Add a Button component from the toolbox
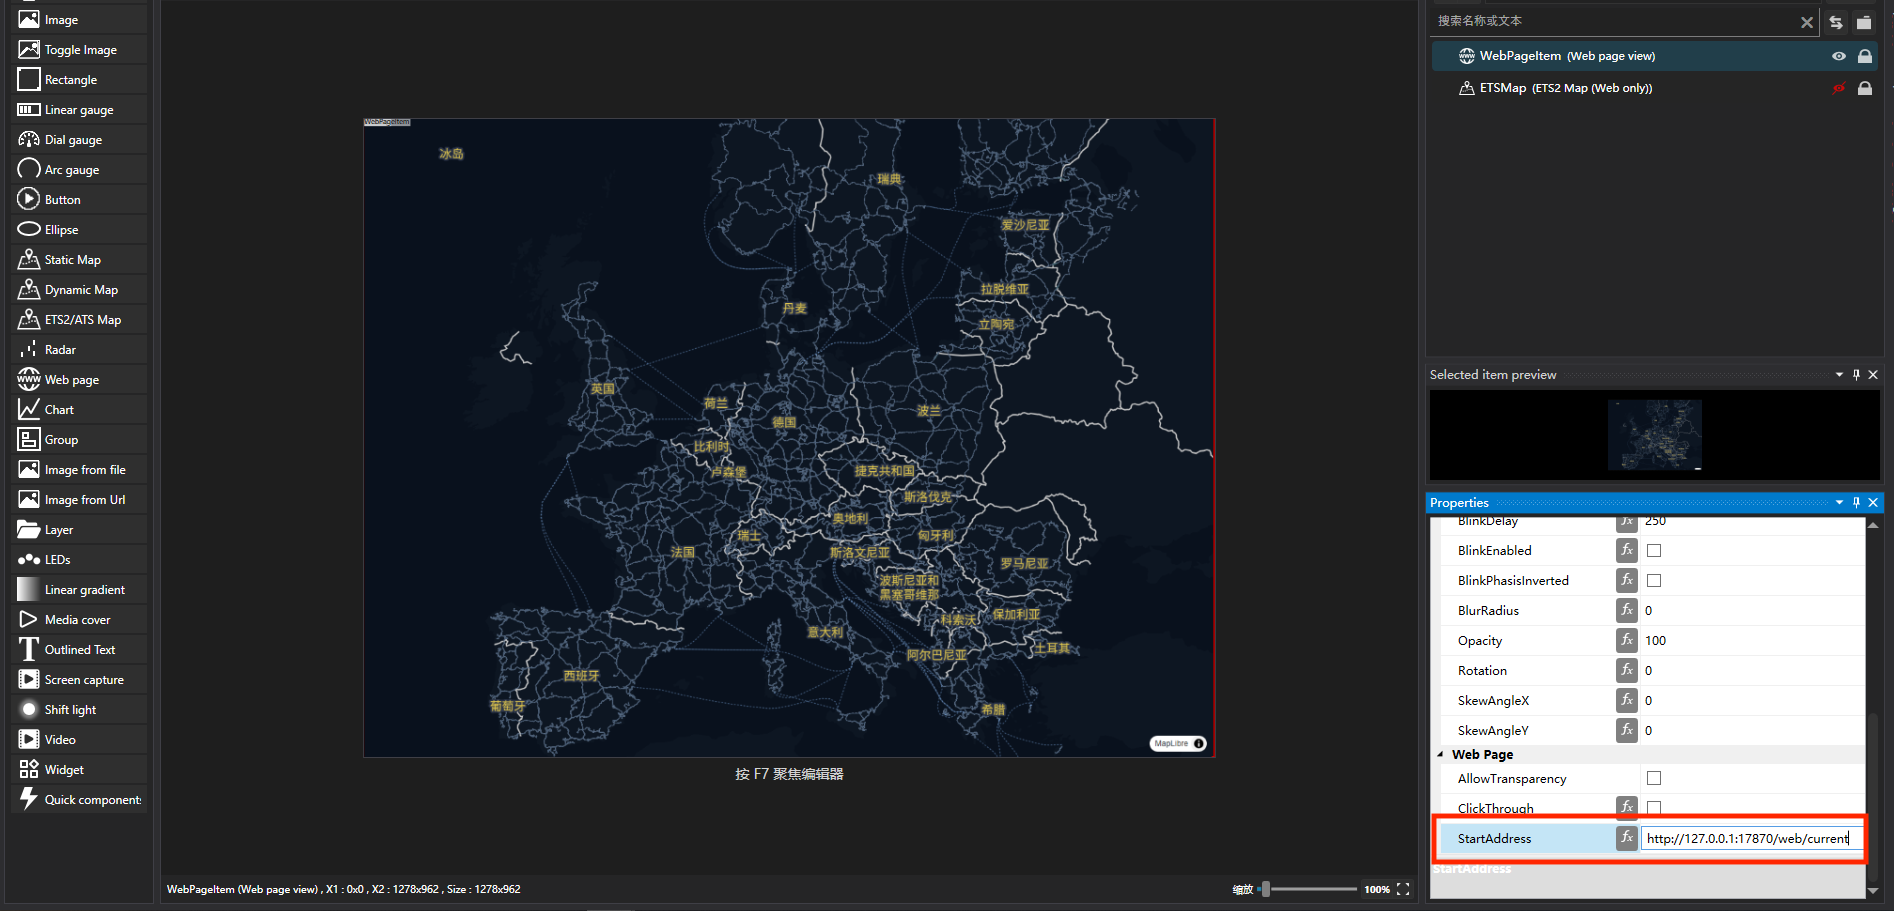This screenshot has height=911, width=1894. click(80, 200)
